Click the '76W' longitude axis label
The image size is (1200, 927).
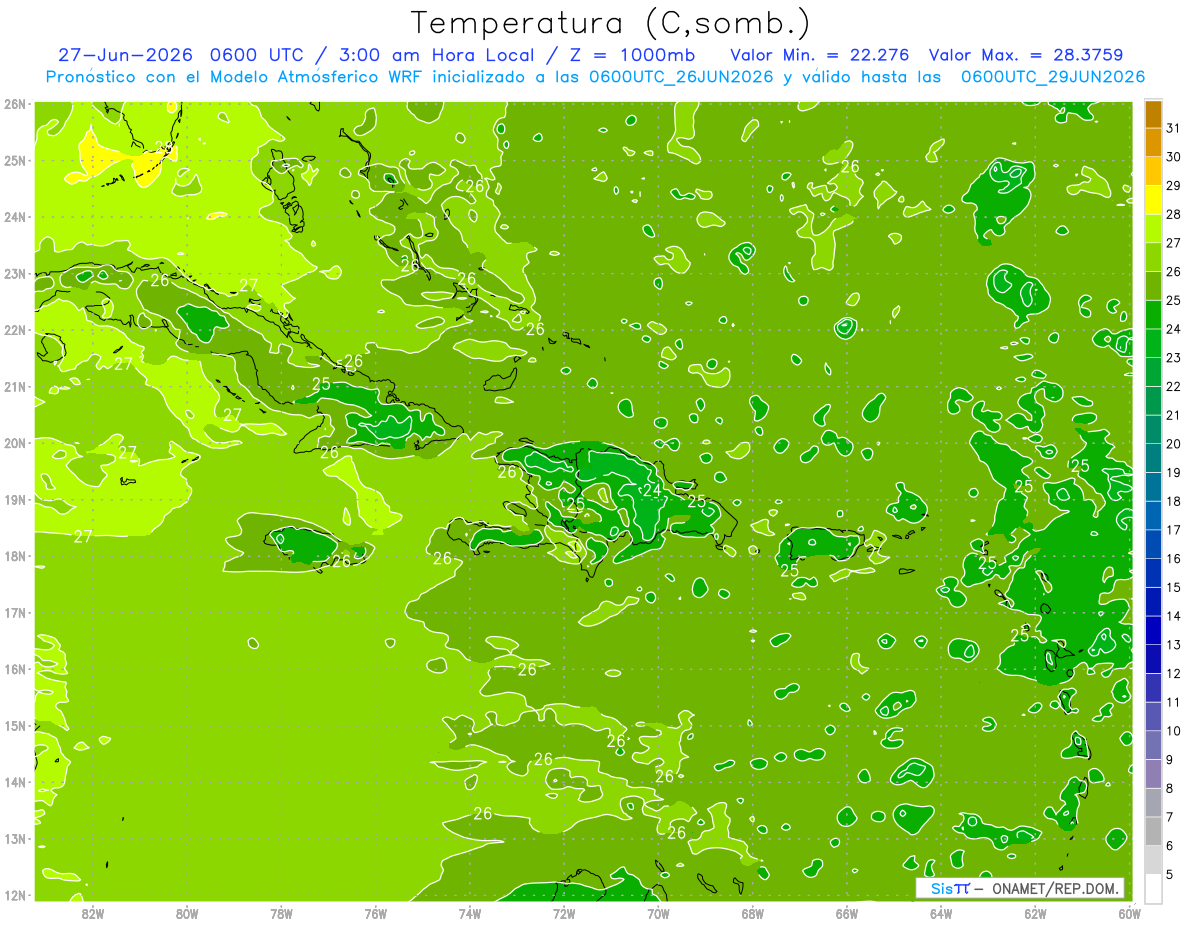pos(375,913)
